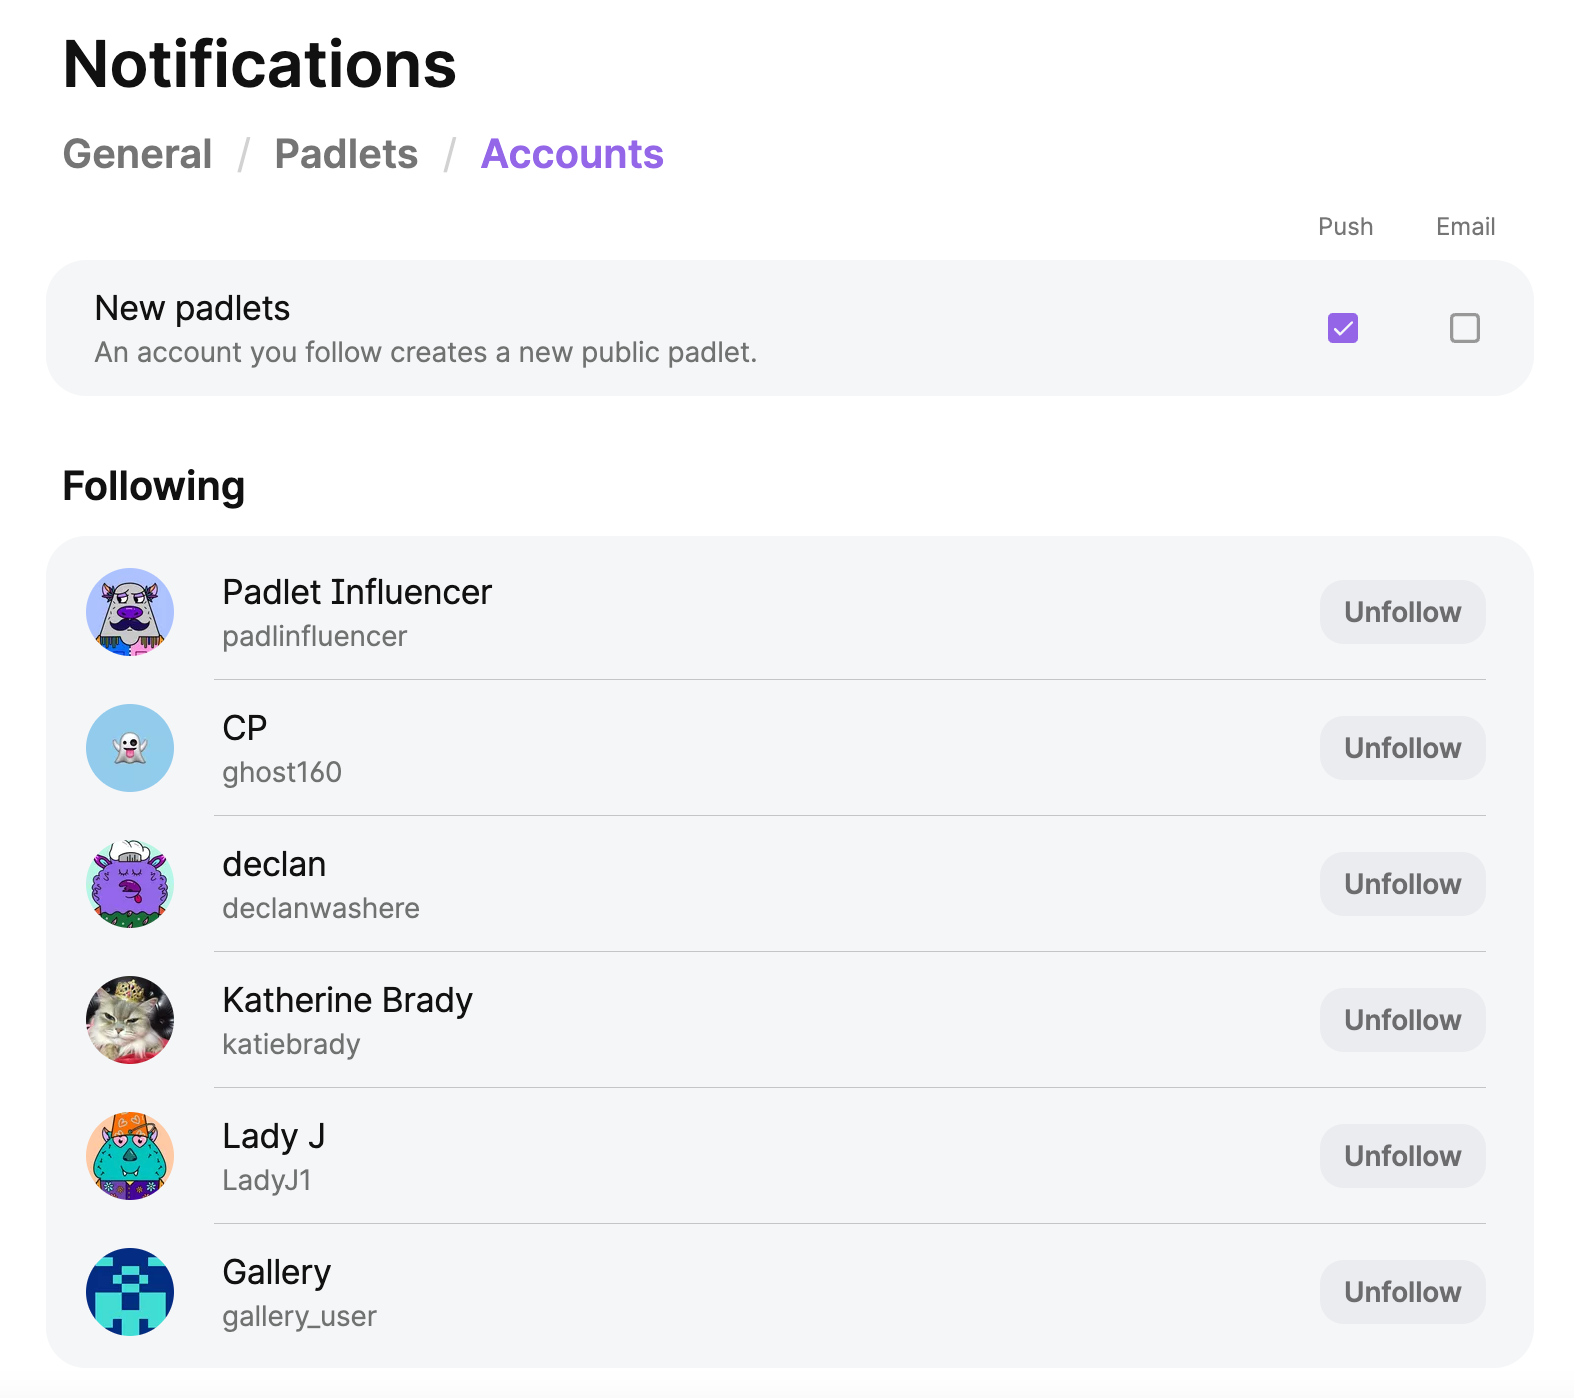This screenshot has height=1398, width=1574.
Task: Unfollow the gallery_user account
Action: click(x=1402, y=1291)
